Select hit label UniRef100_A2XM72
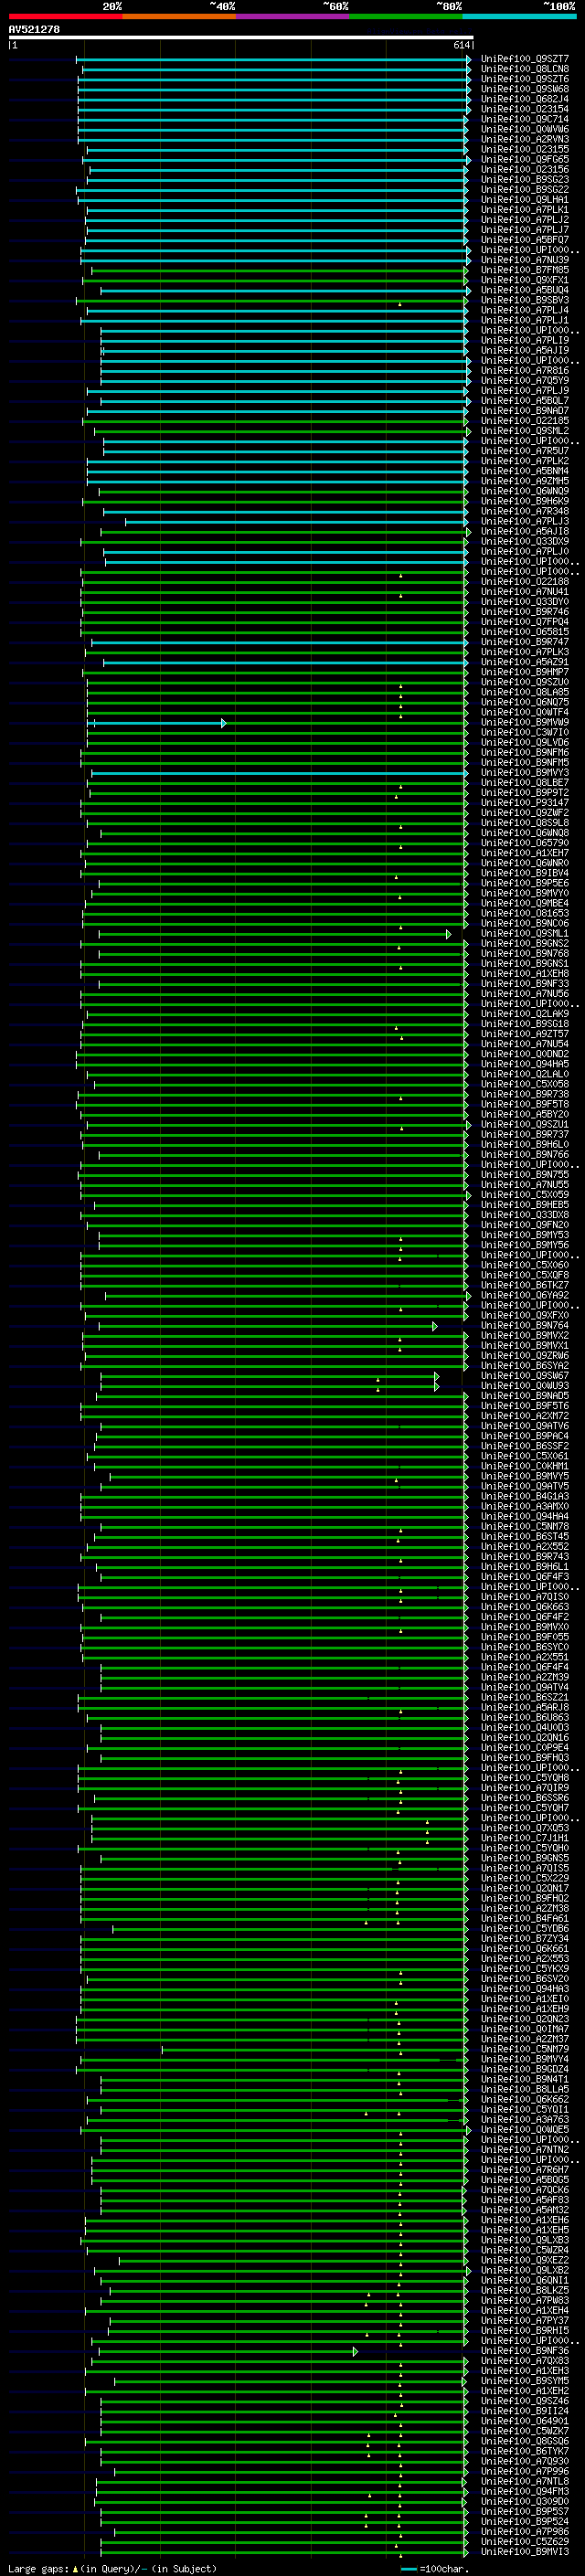 click(525, 1416)
